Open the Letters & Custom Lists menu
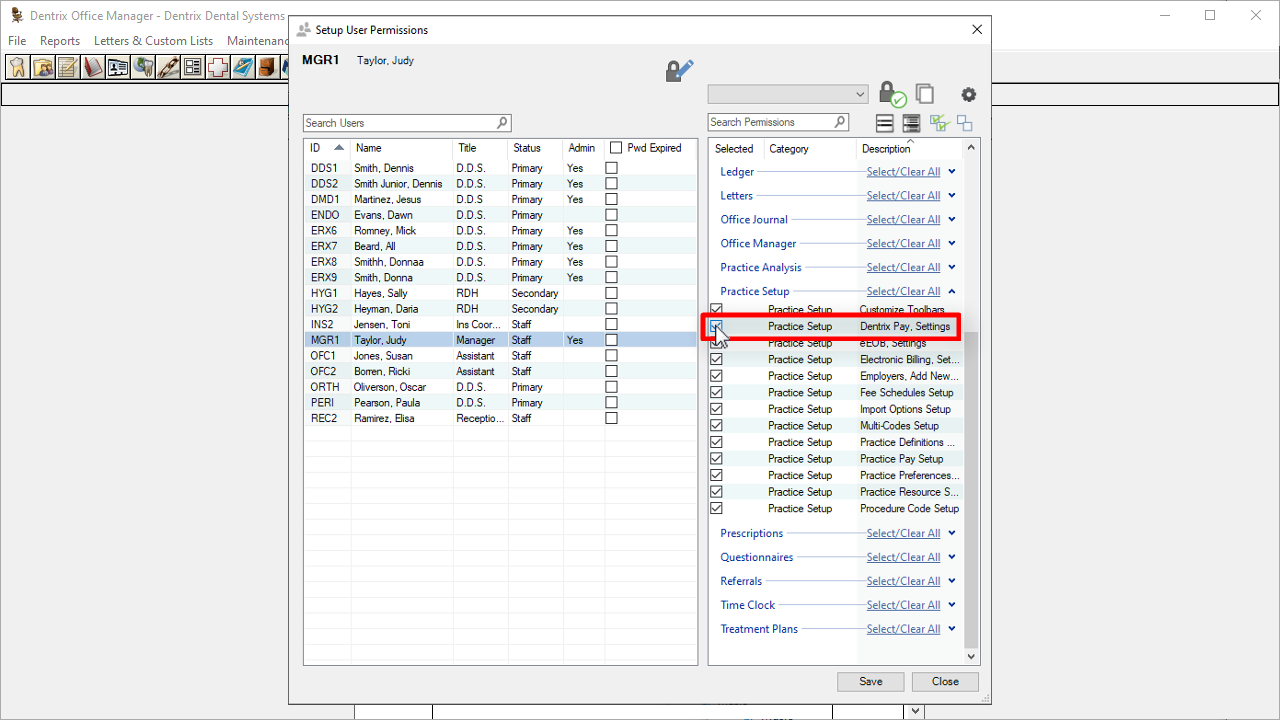Viewport: 1280px width, 720px height. (153, 41)
